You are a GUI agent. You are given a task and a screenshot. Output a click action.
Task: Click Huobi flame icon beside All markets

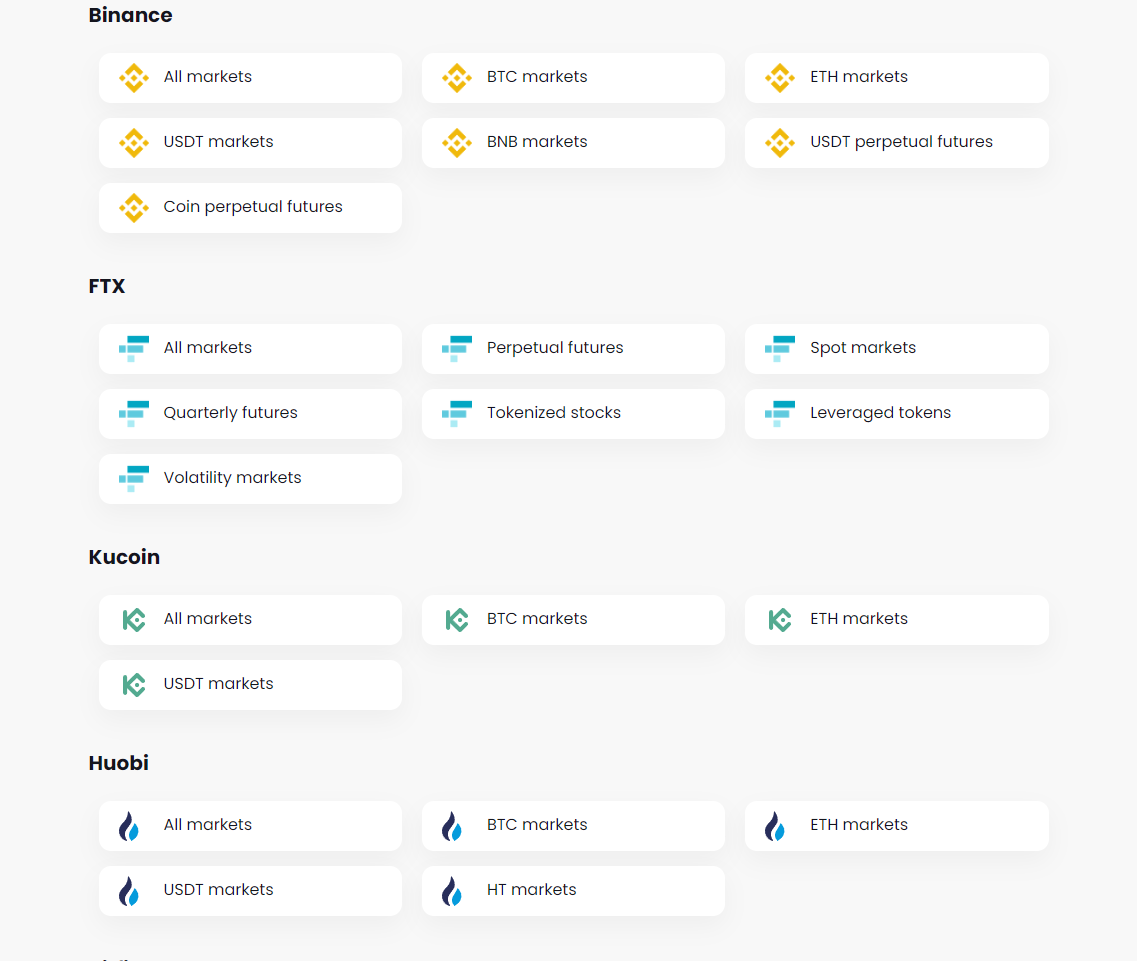[129, 826]
